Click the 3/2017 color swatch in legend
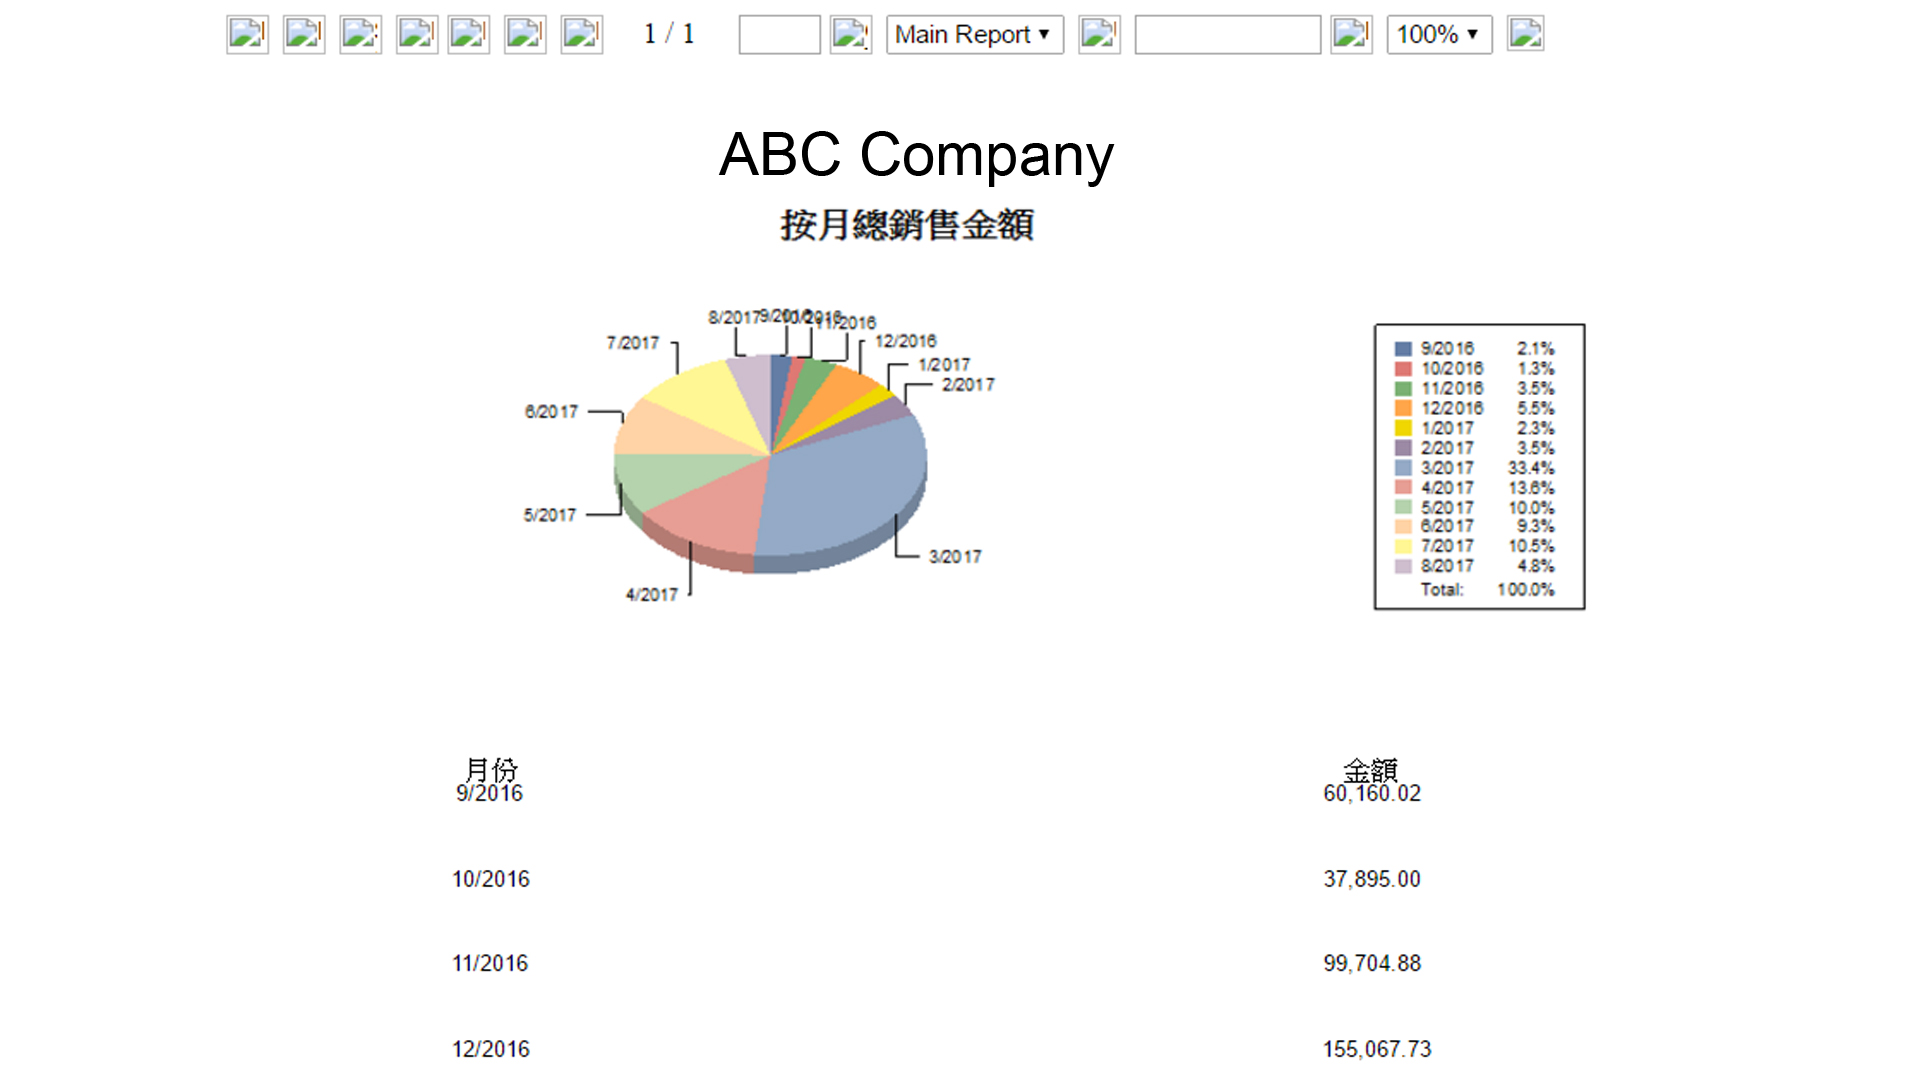 point(1403,468)
